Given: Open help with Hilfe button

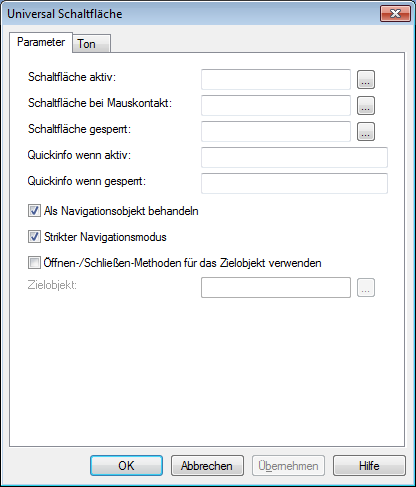Looking at the screenshot, I should tap(369, 465).
